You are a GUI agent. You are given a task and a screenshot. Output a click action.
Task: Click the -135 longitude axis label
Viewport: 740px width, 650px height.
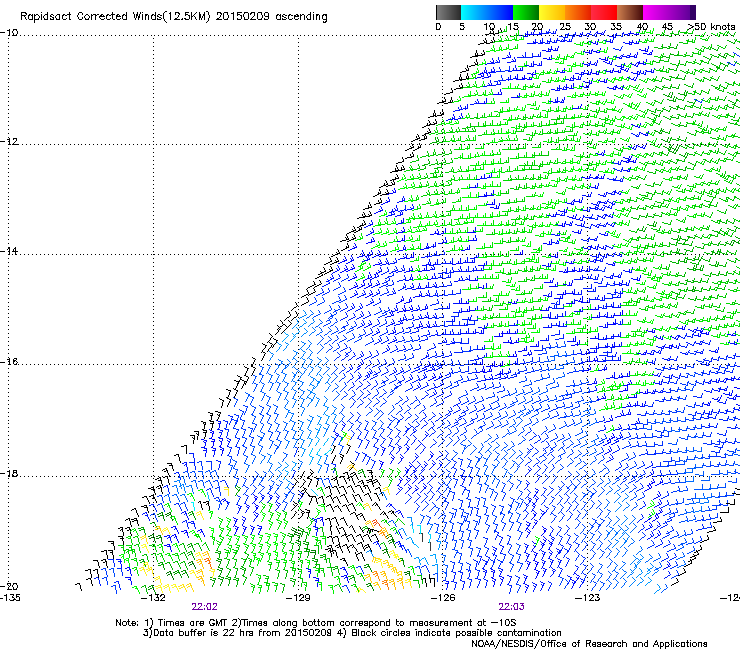(x=10, y=598)
